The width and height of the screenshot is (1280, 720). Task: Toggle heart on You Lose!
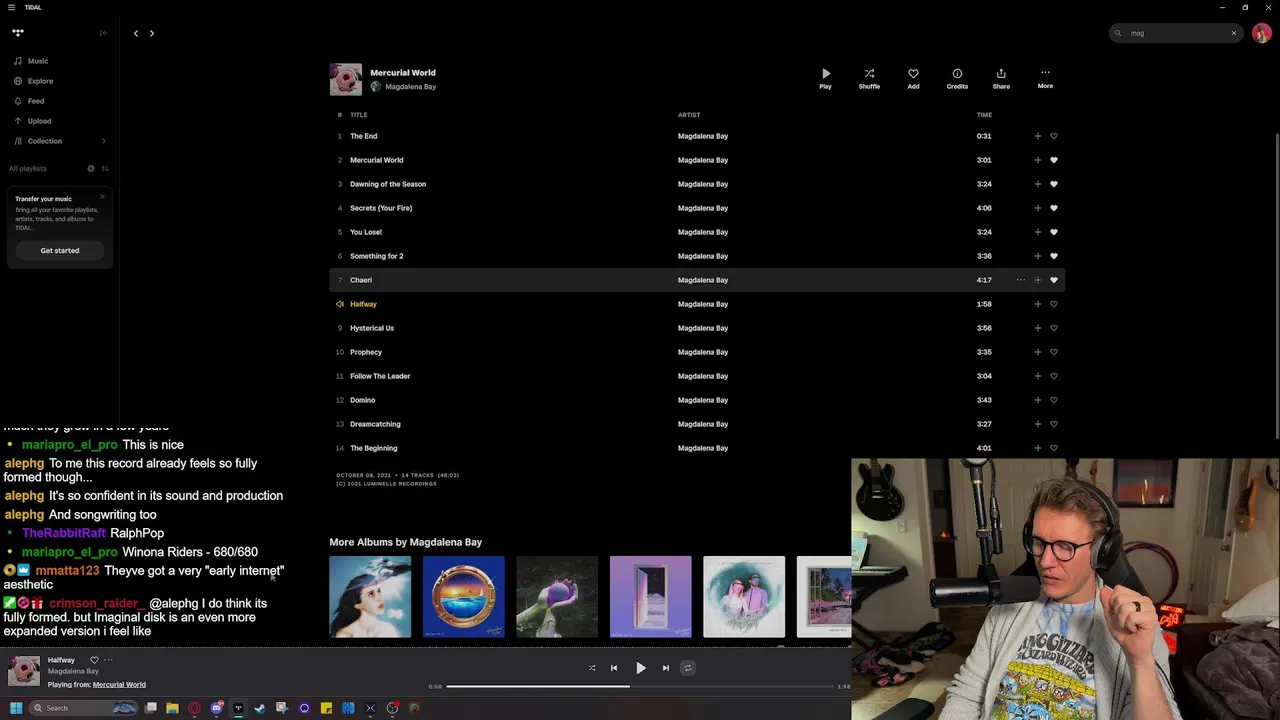[1053, 232]
